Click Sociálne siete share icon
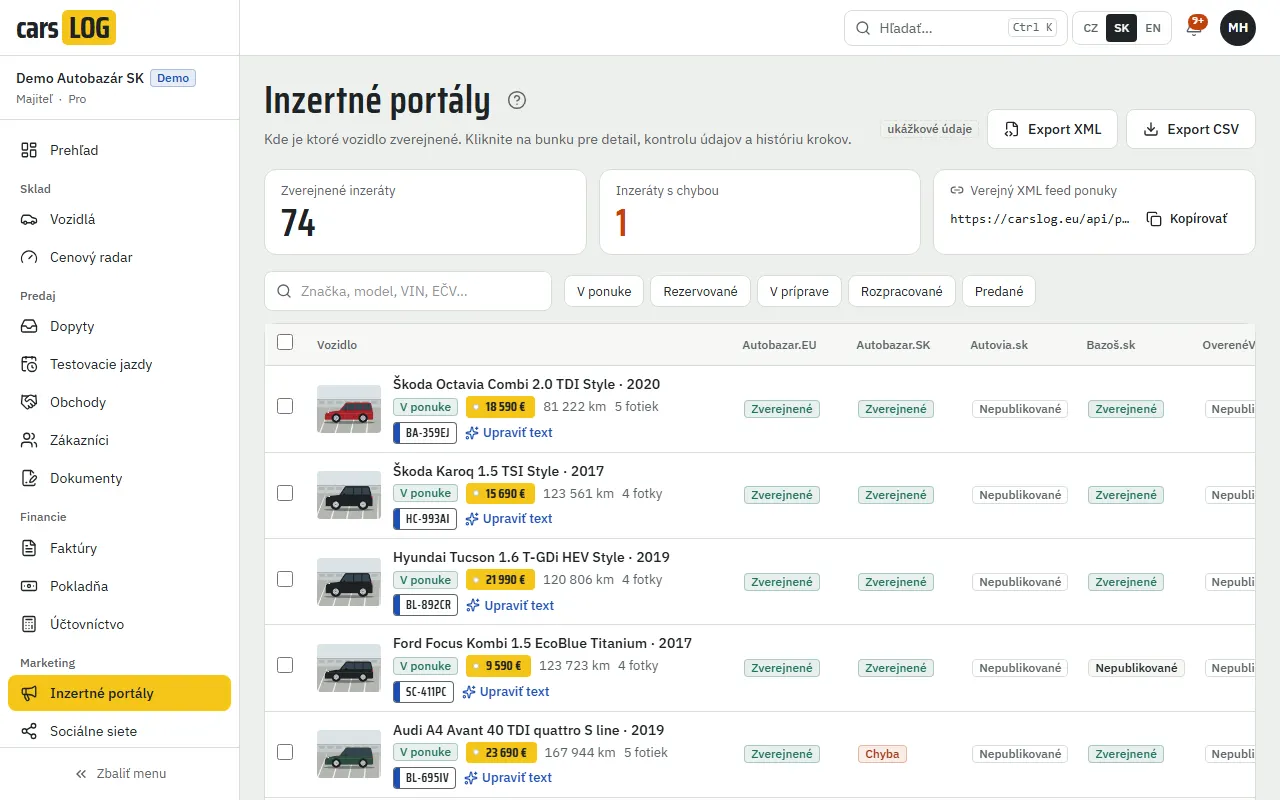Screen dimensions: 1280x800 [29, 731]
